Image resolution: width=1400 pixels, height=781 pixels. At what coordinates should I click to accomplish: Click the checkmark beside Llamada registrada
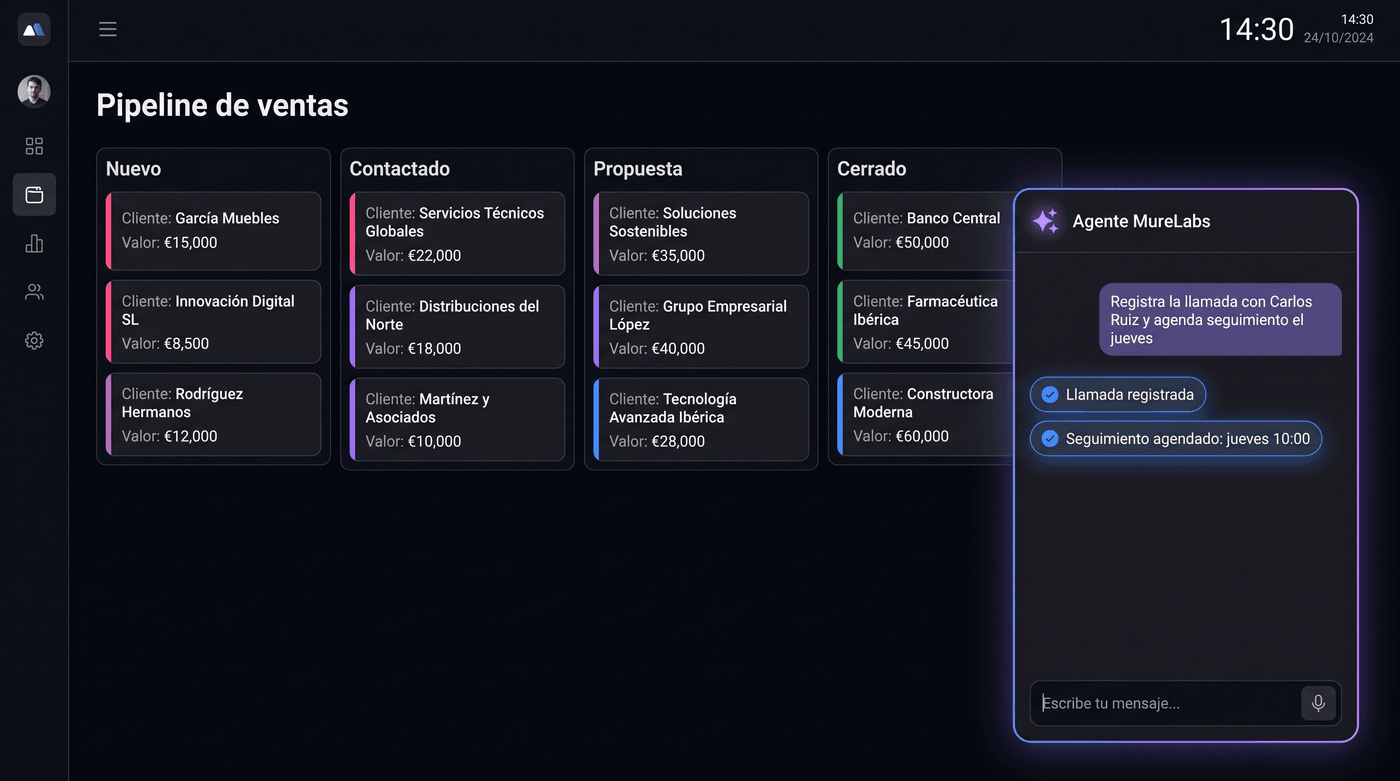1050,395
